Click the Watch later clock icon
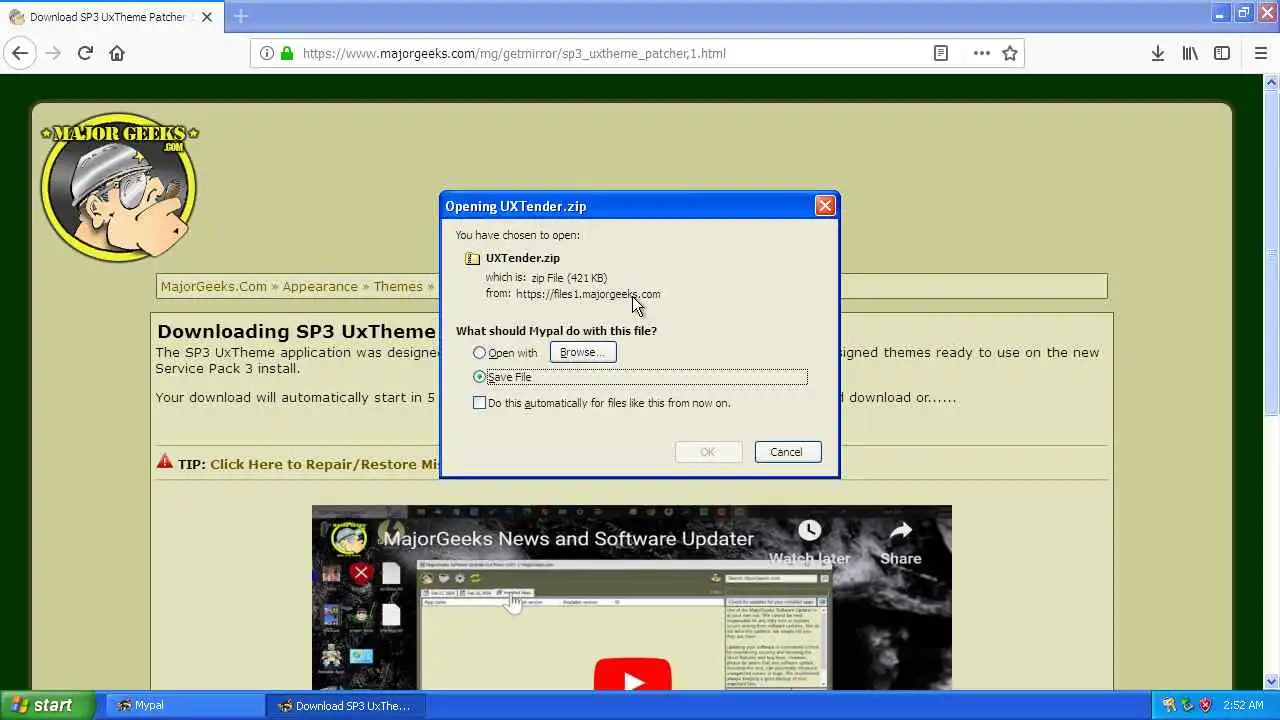Viewport: 1280px width, 720px height. [x=809, y=532]
